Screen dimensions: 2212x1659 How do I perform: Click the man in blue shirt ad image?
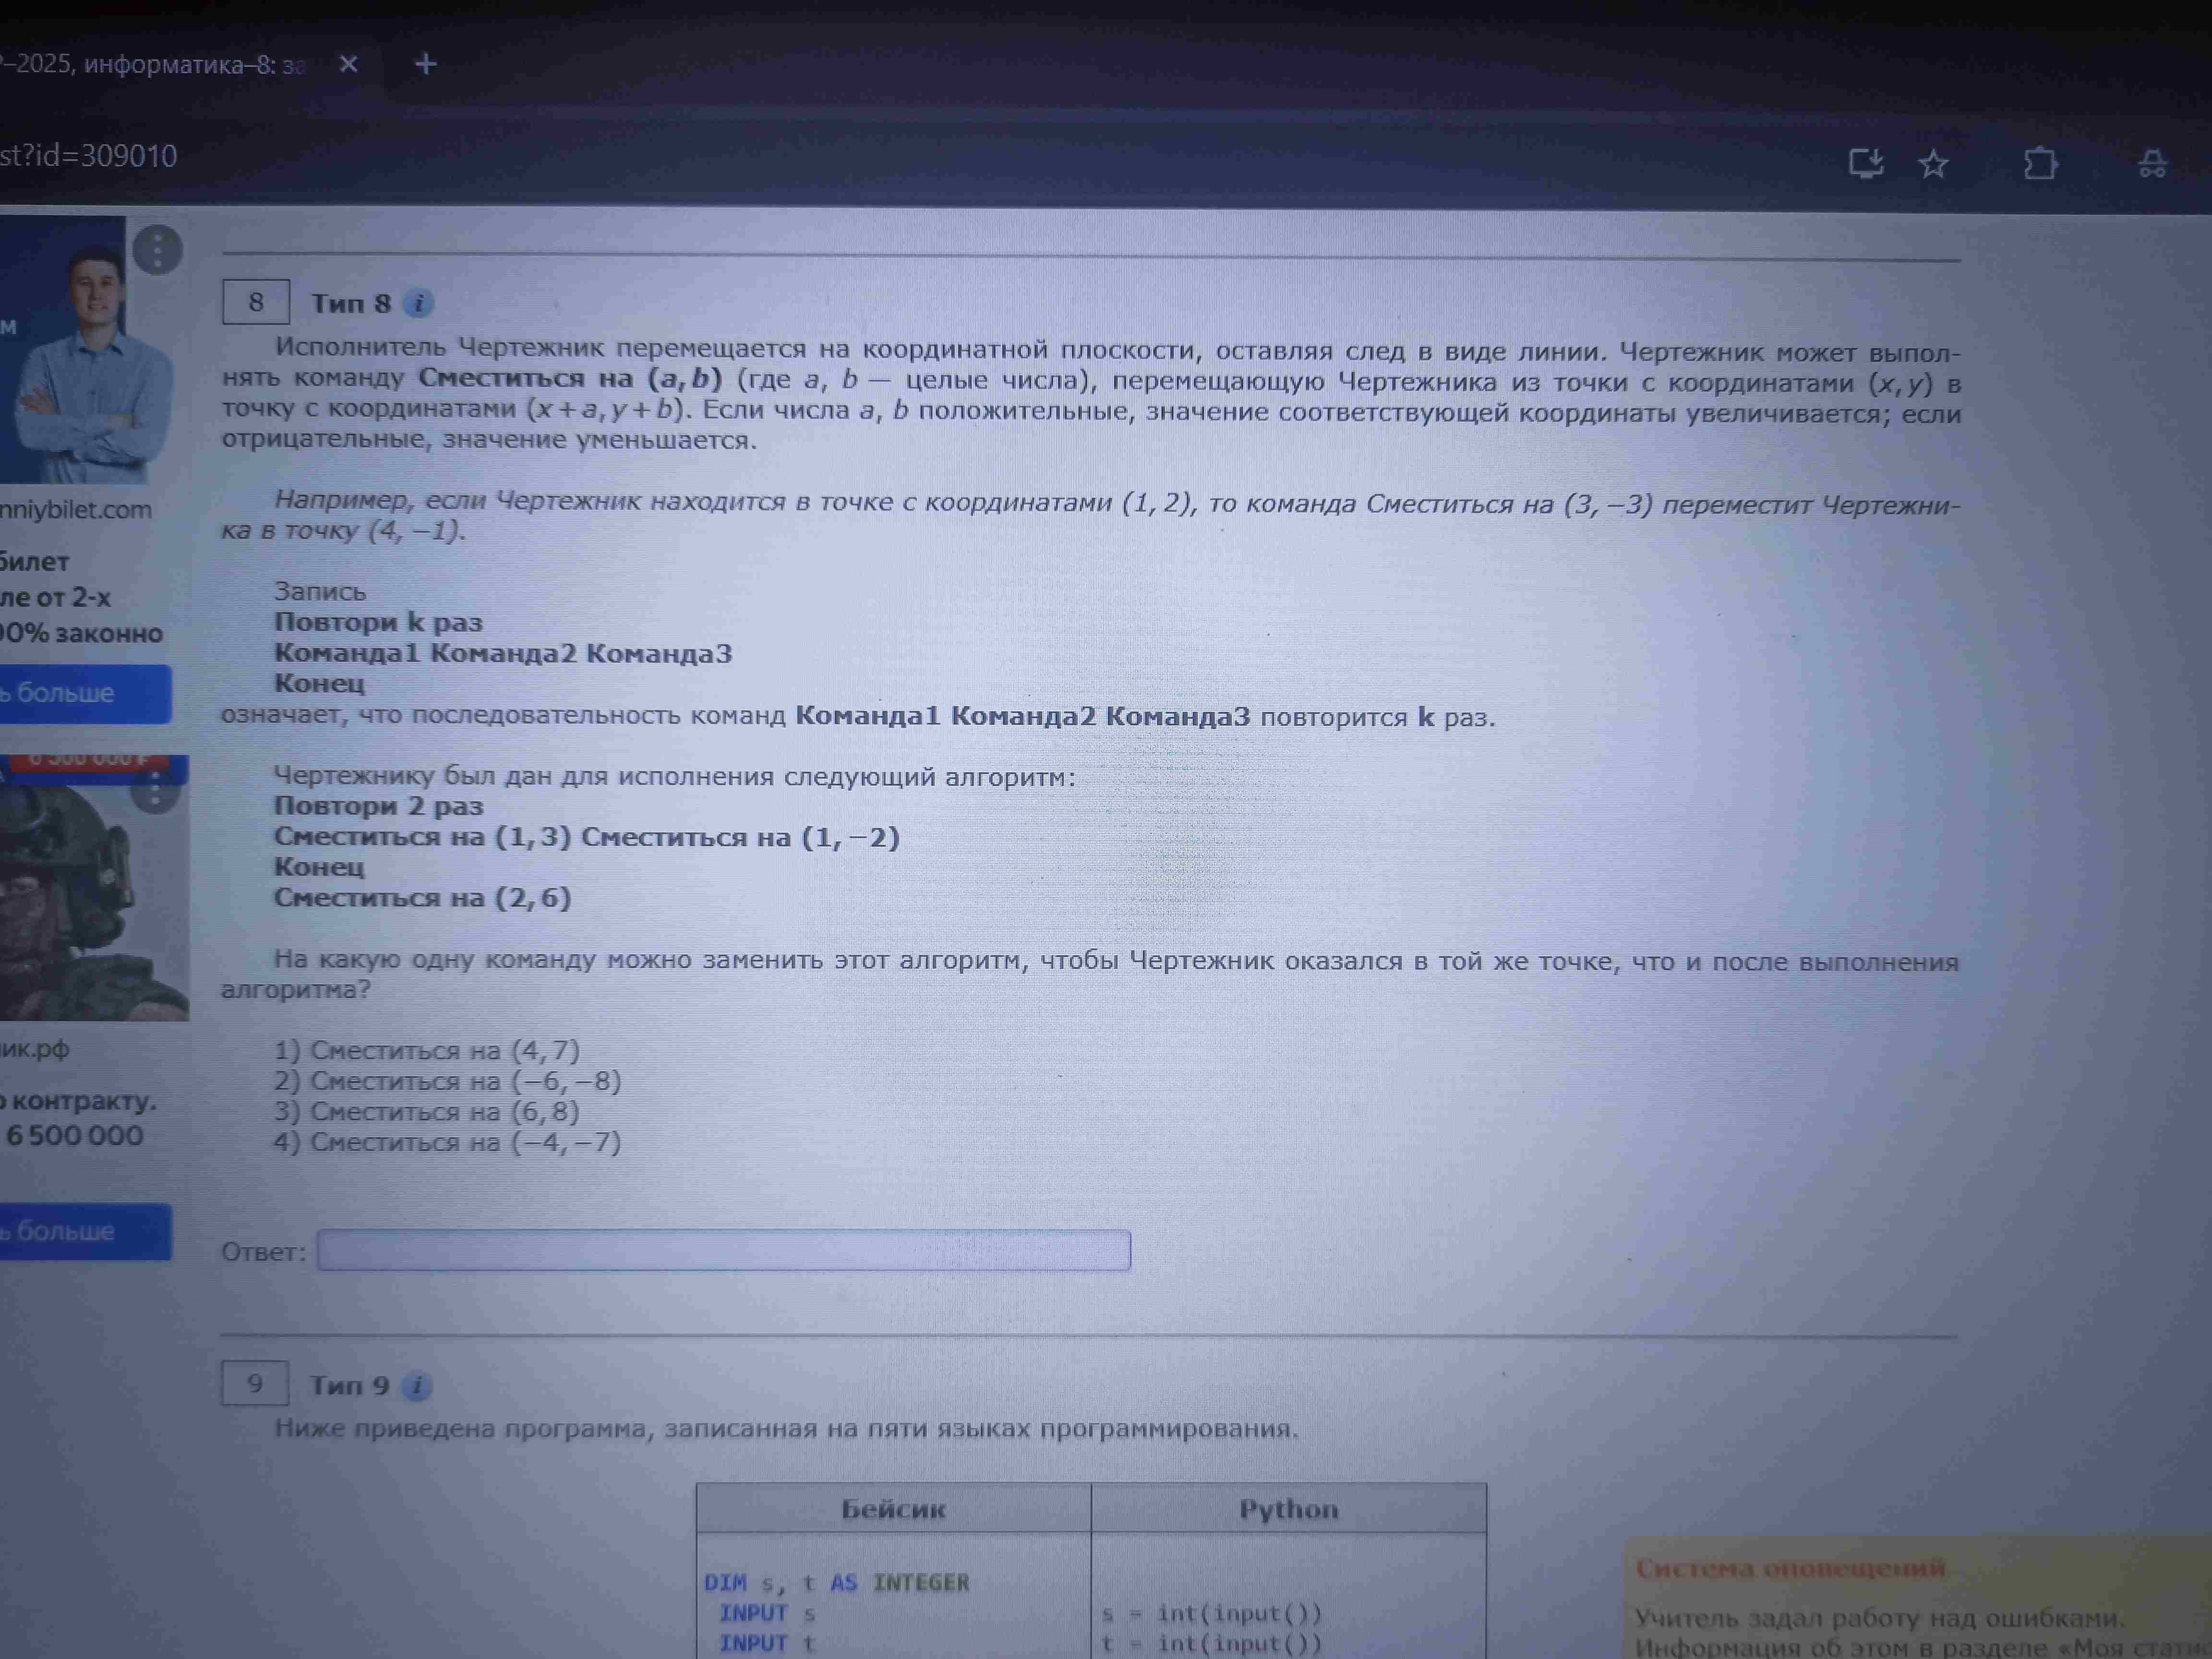[x=86, y=350]
